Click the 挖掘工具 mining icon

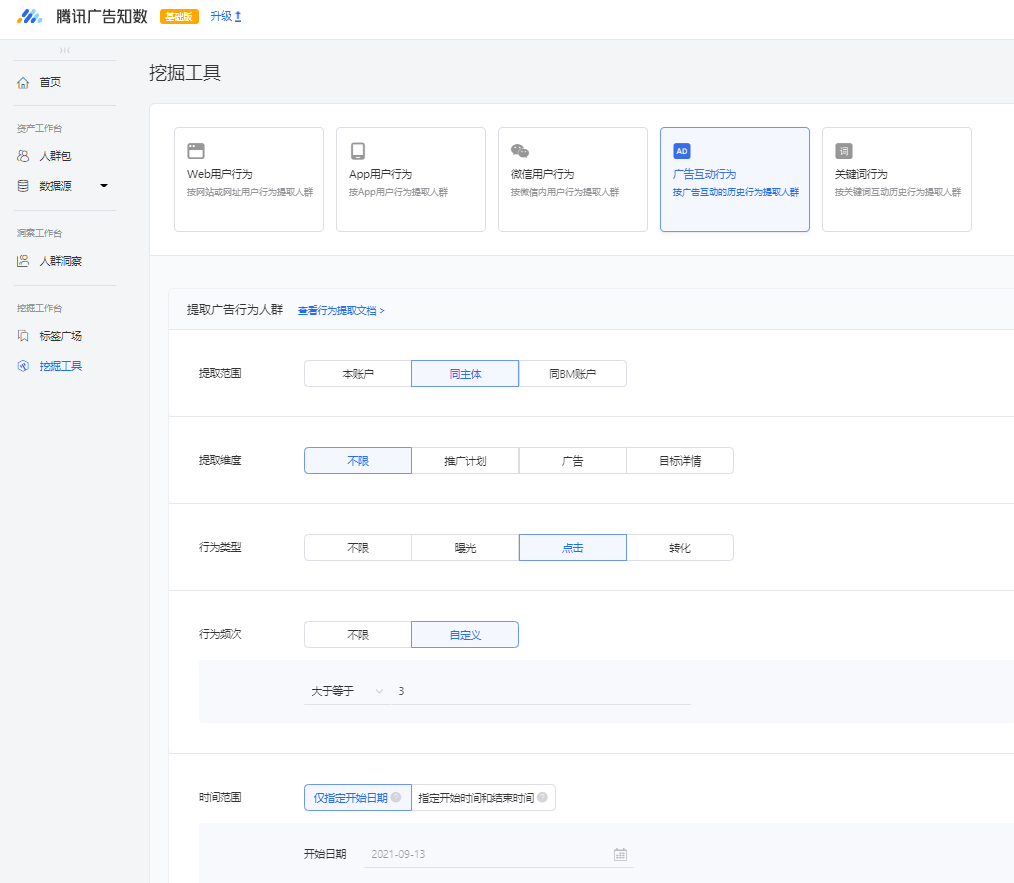coord(23,365)
